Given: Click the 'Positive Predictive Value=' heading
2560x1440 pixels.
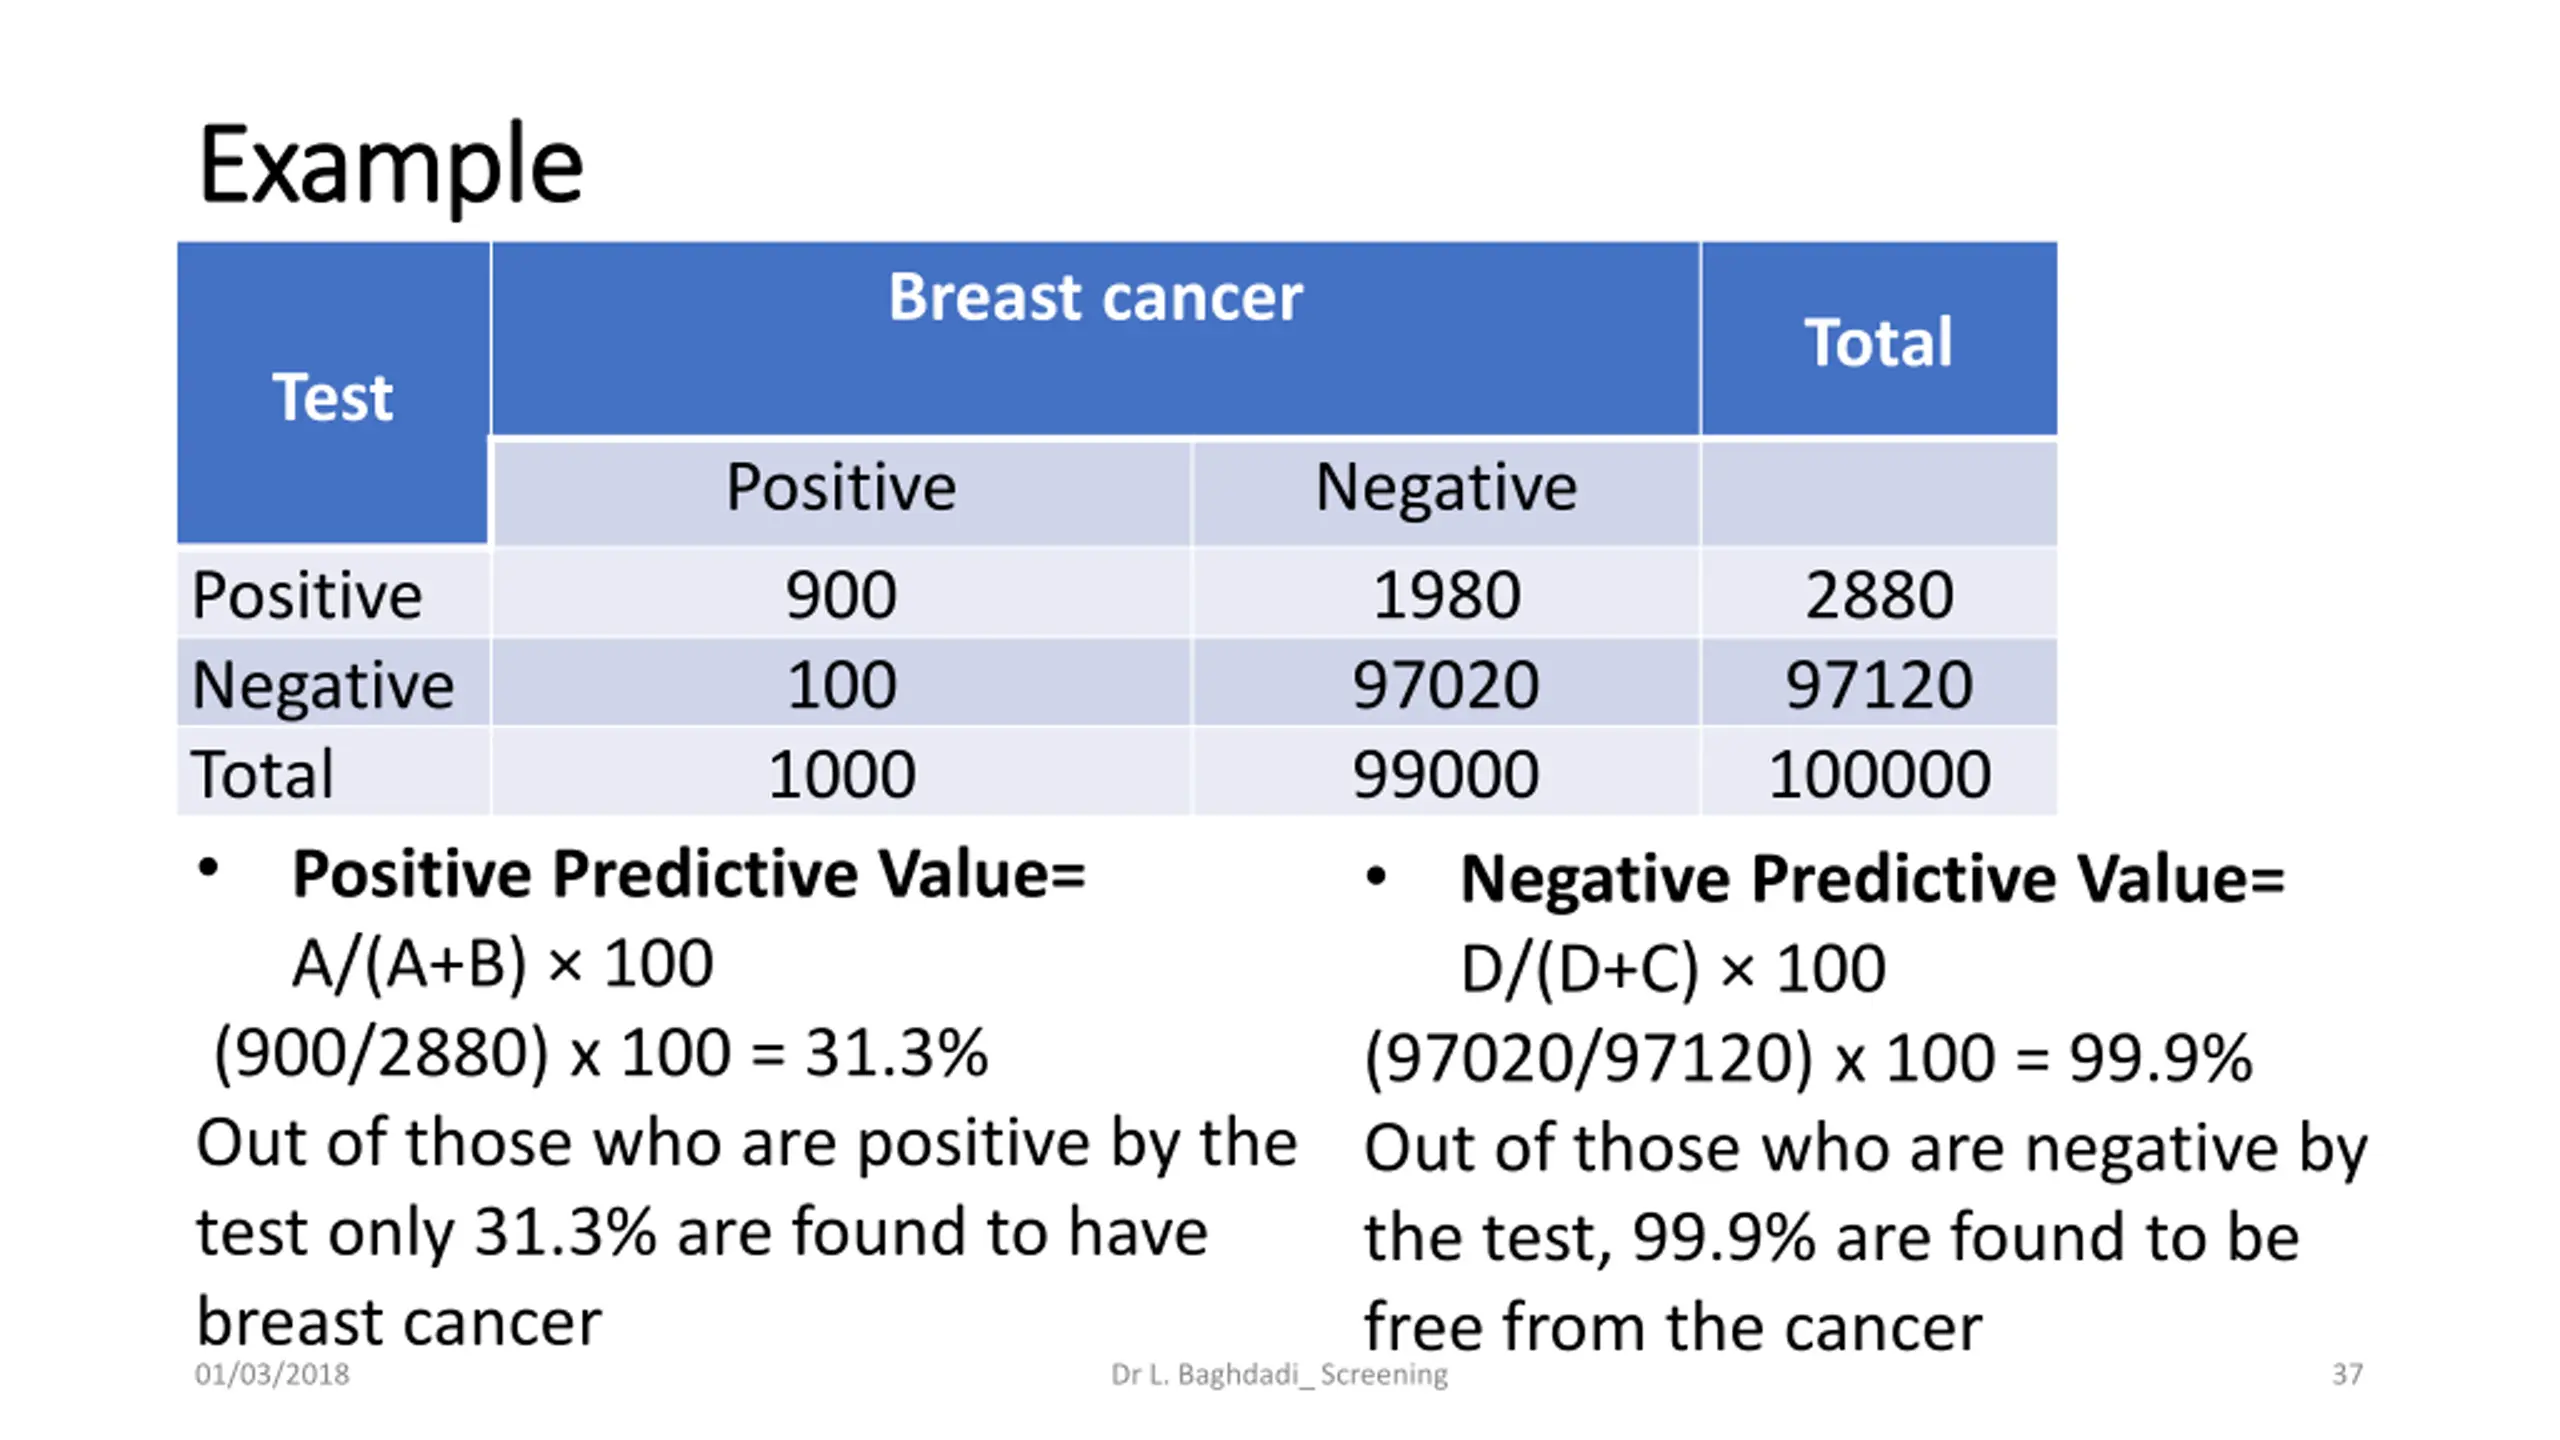Looking at the screenshot, I should [x=688, y=874].
